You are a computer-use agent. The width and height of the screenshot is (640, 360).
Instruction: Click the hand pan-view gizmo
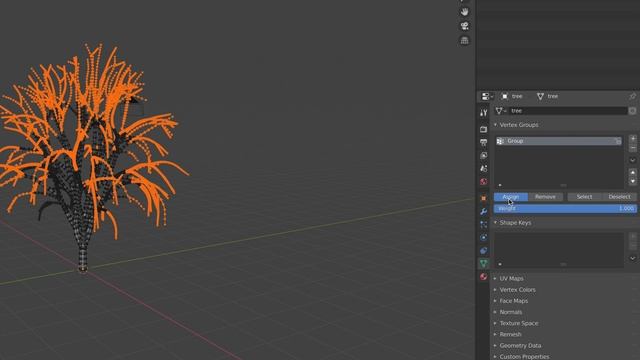(464, 12)
